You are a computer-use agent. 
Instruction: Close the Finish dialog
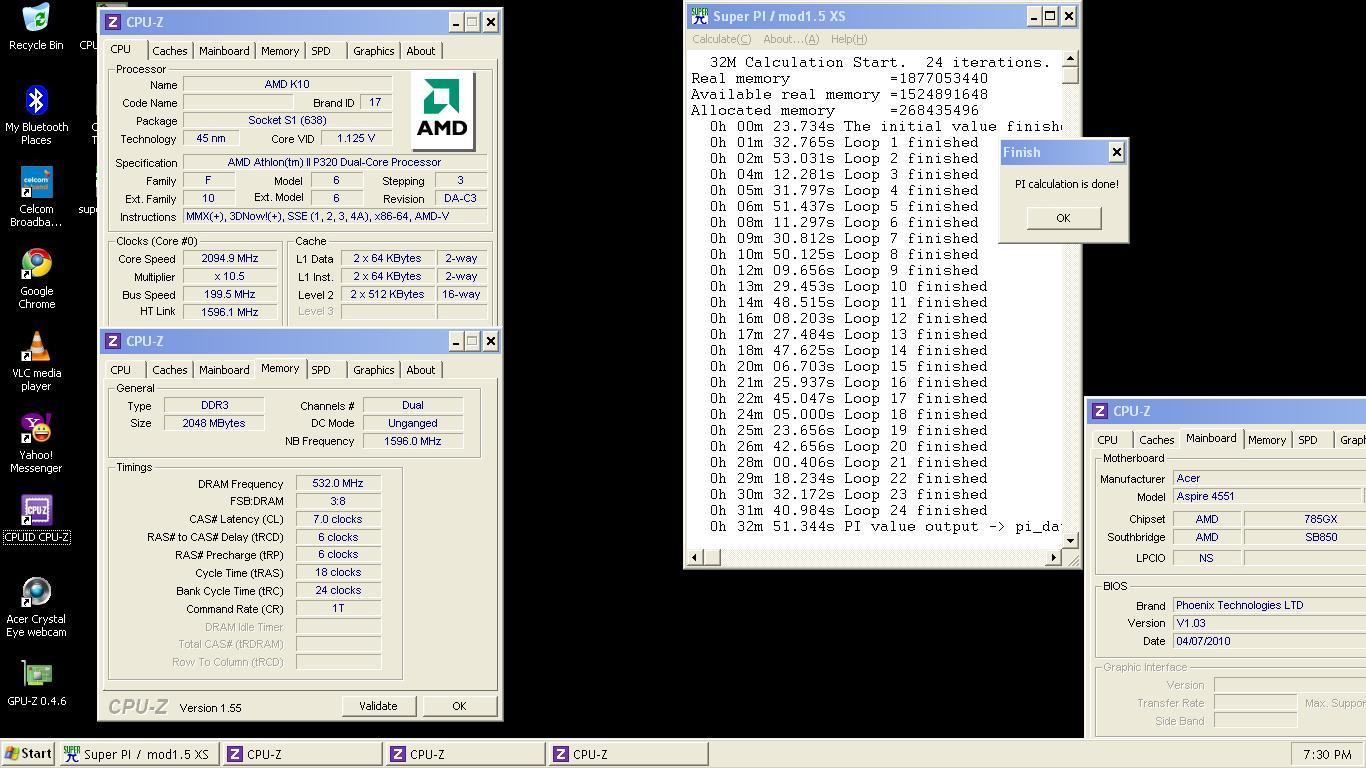pos(1116,152)
